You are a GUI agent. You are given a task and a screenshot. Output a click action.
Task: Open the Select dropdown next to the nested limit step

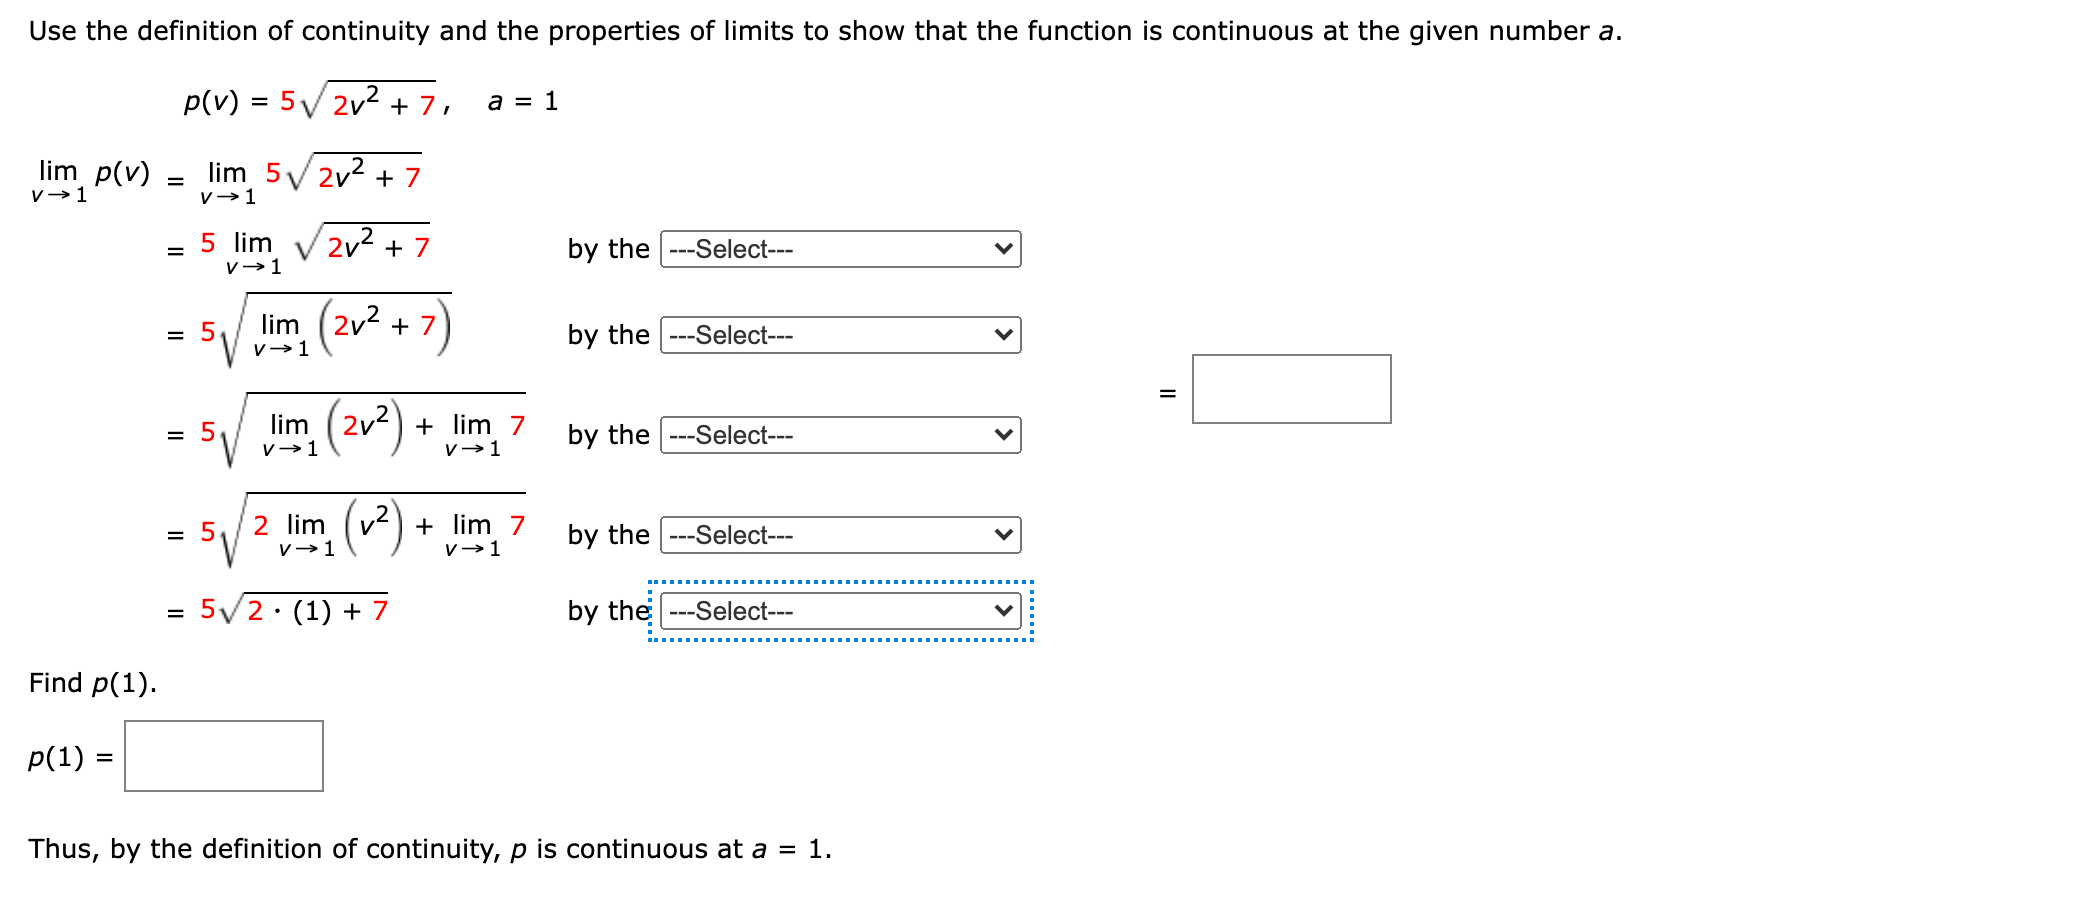tap(840, 336)
